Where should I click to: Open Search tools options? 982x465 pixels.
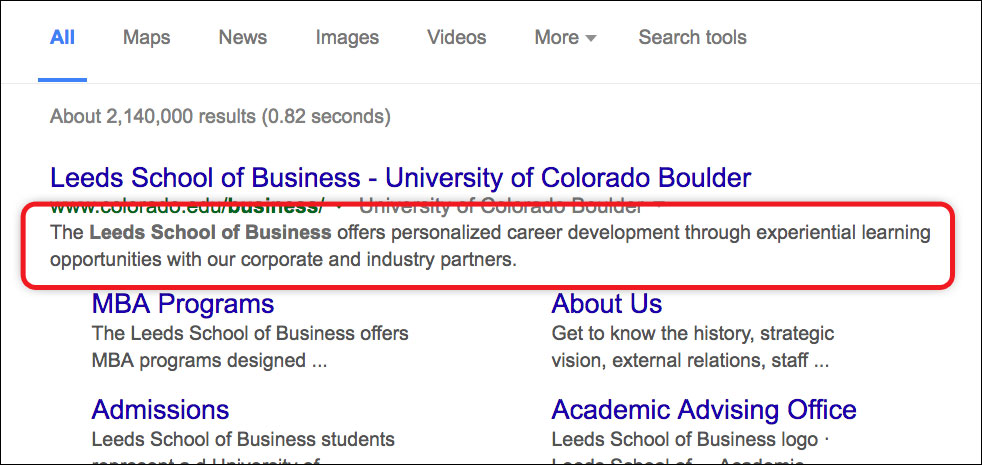pos(692,38)
